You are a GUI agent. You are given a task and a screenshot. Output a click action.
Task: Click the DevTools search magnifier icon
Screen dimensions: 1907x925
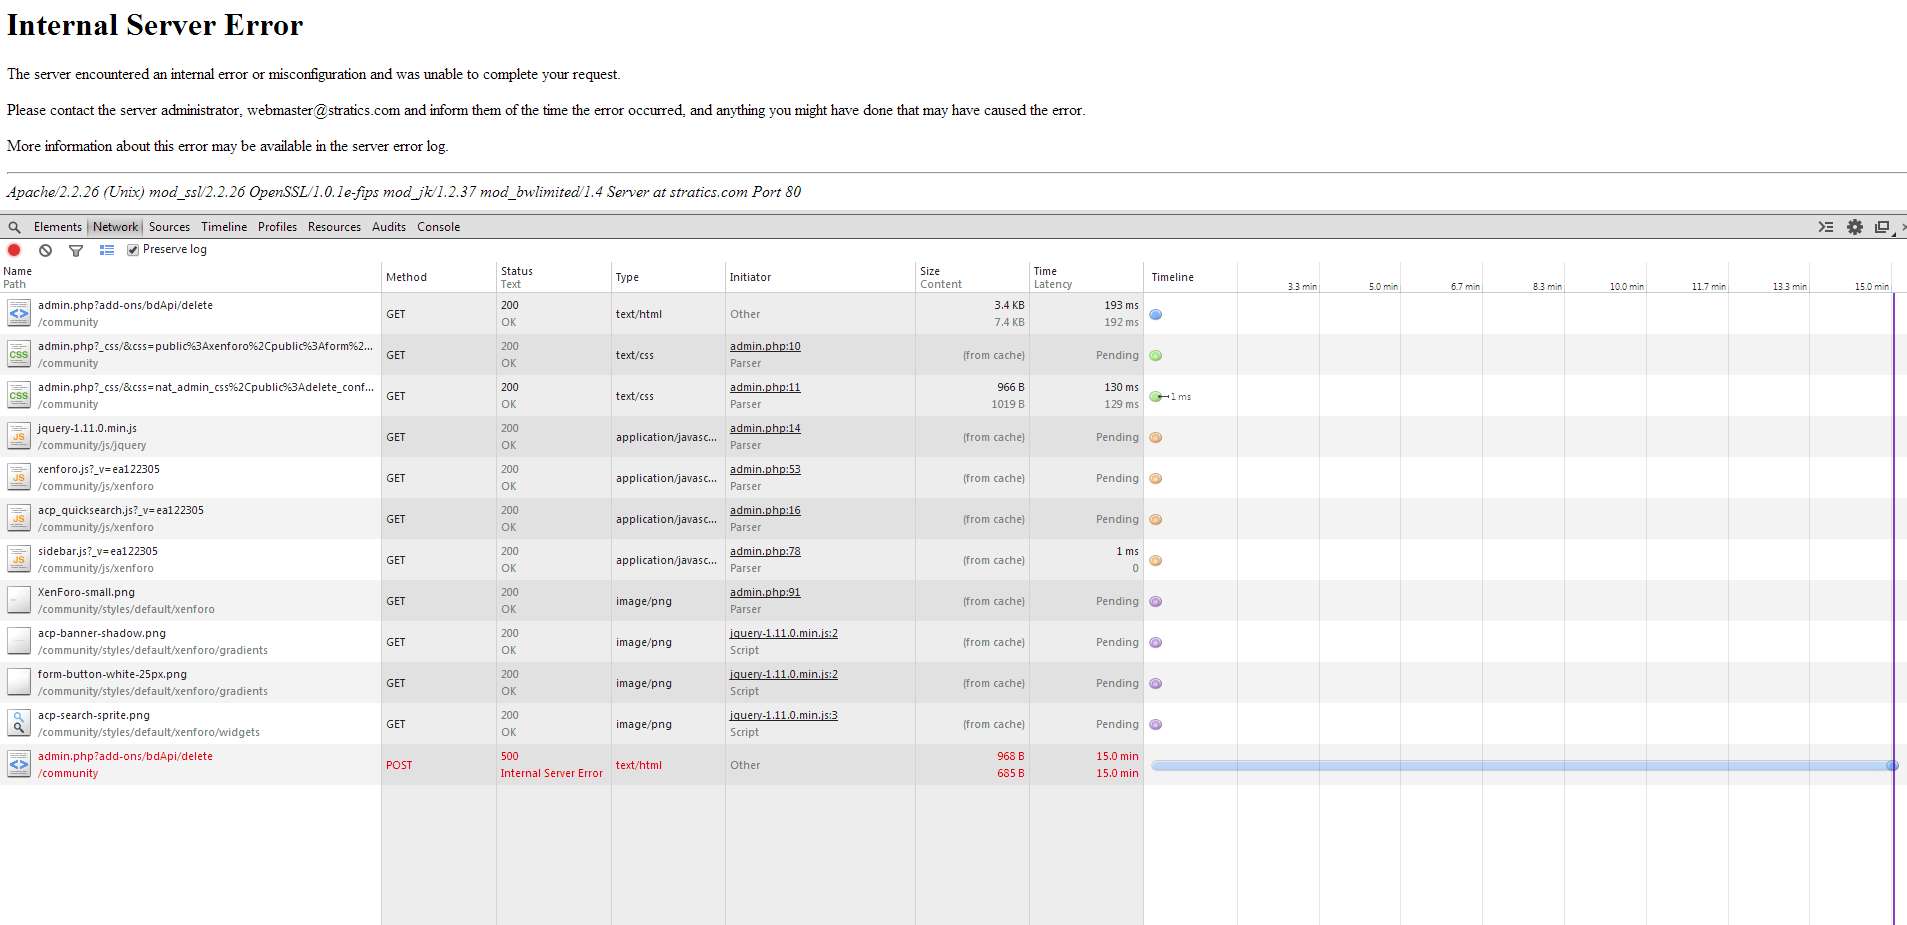click(x=14, y=227)
